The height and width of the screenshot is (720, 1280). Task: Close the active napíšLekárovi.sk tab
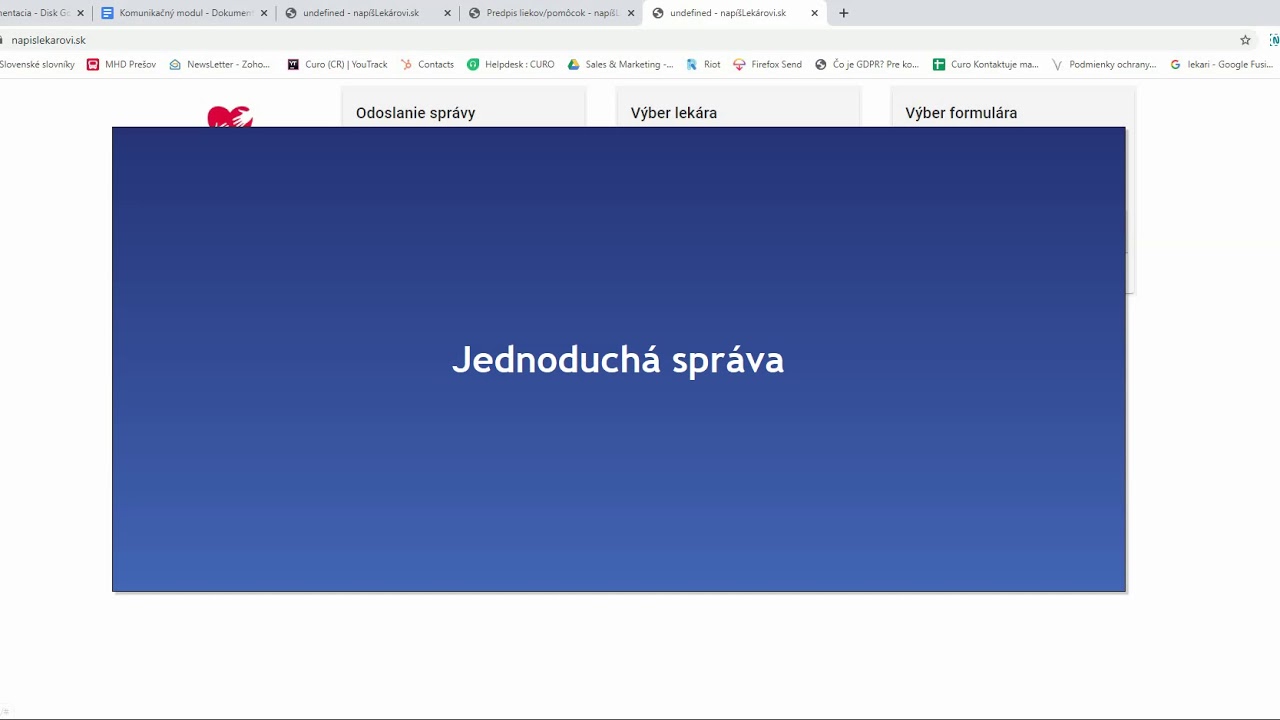(x=814, y=13)
